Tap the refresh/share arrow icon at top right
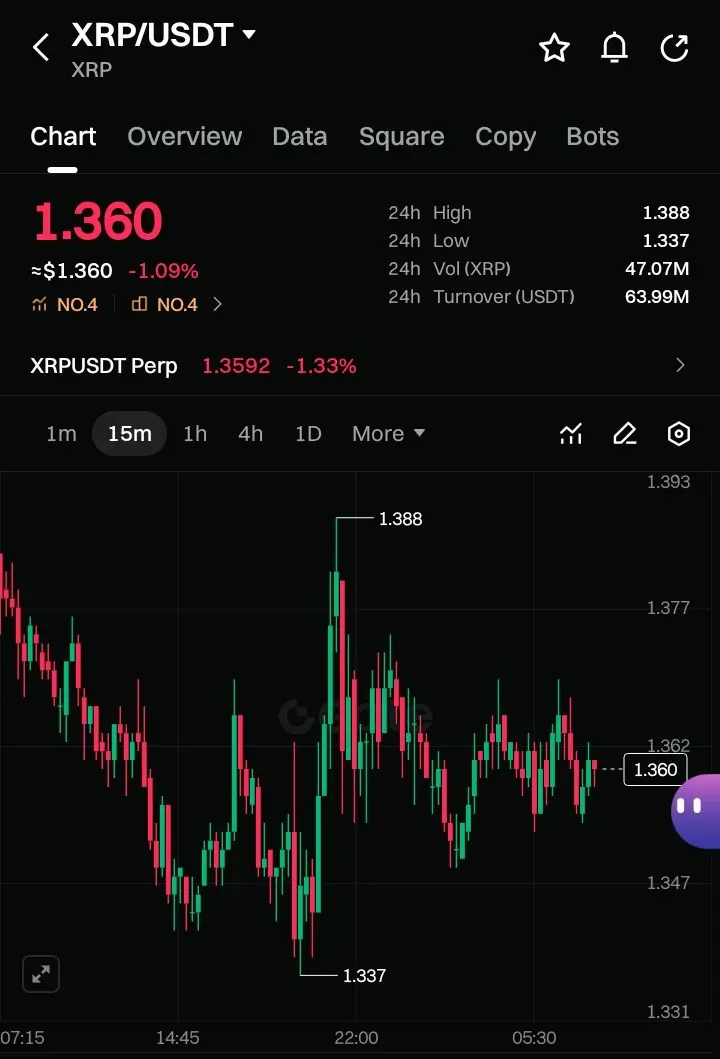 [x=674, y=48]
